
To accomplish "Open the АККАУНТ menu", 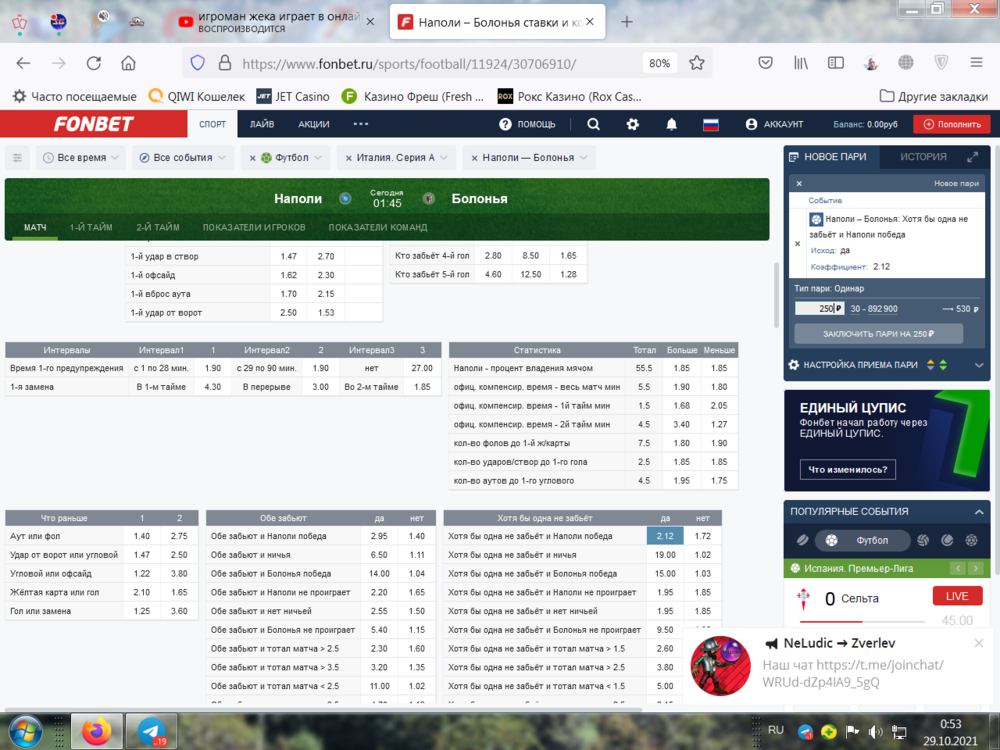I will (774, 124).
